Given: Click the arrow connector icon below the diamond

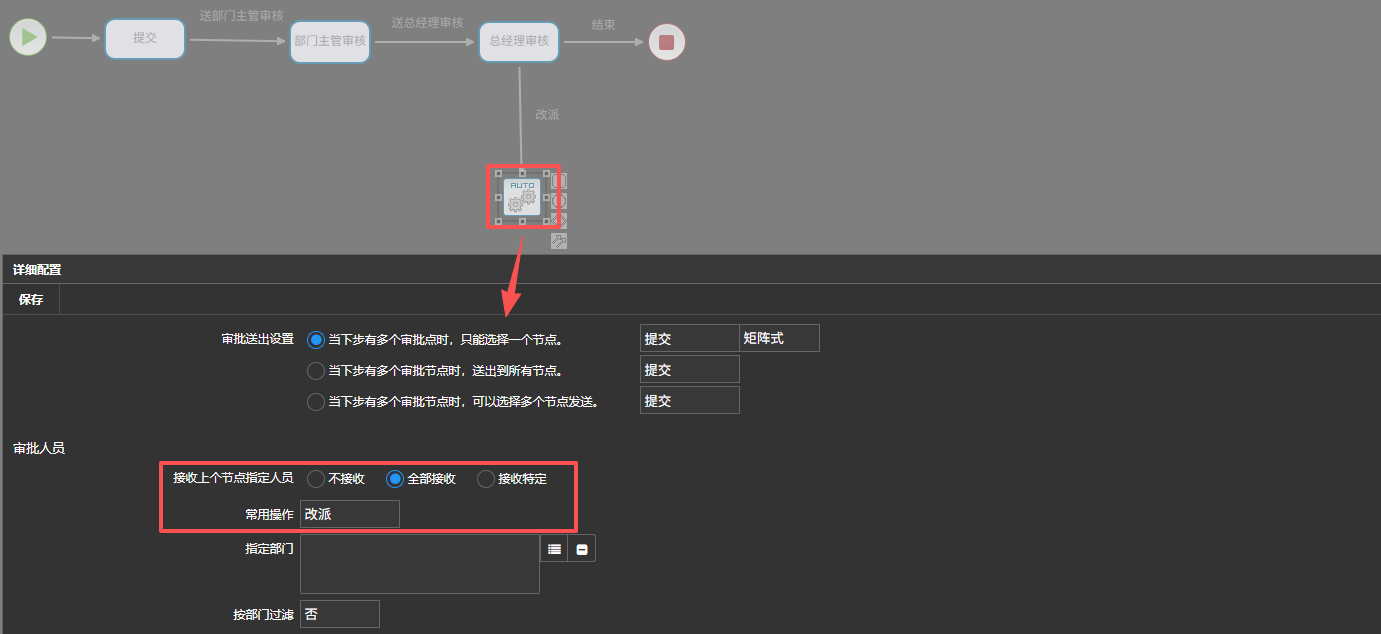Looking at the screenshot, I should [x=559, y=241].
